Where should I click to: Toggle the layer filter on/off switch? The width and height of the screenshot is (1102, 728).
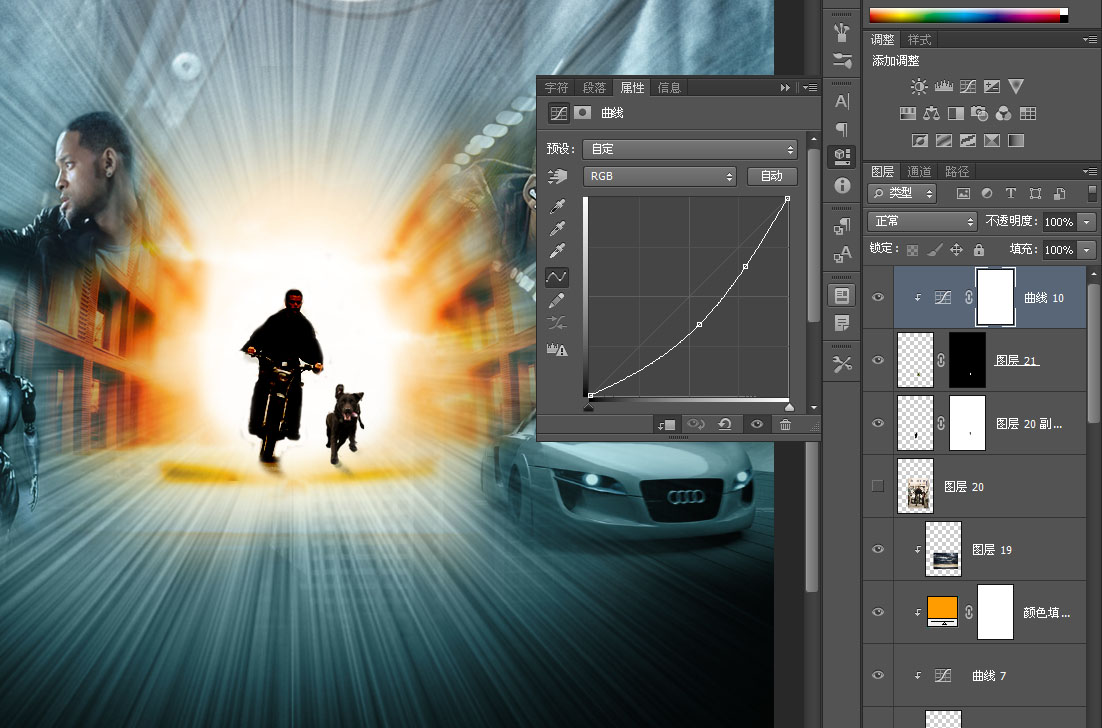click(1092, 193)
